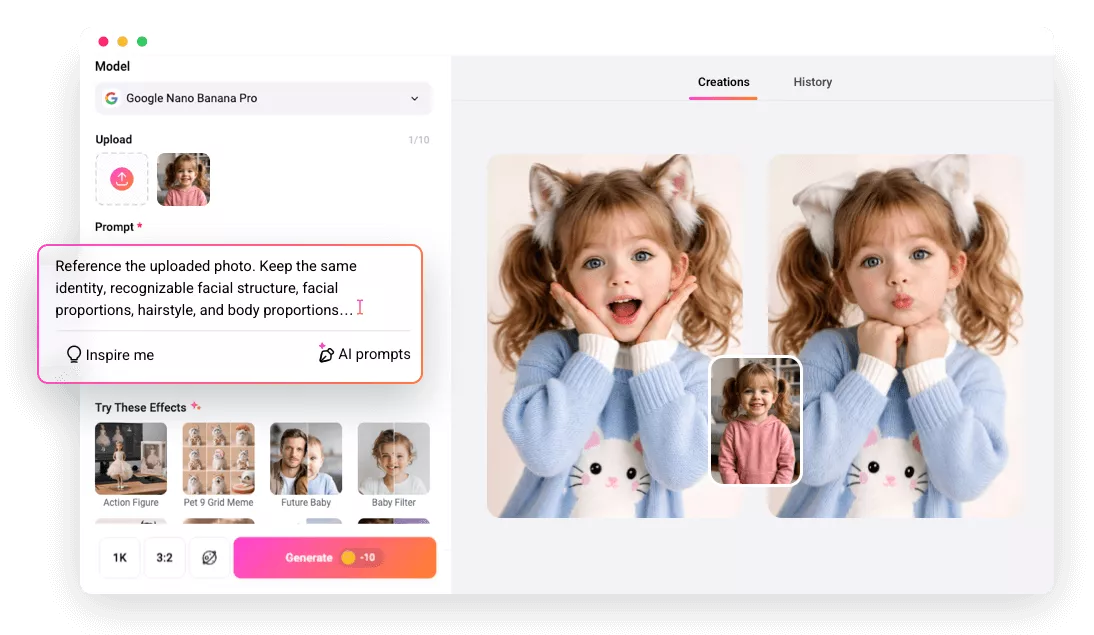Open the uploaded girl photo thumbnail
This screenshot has width=1094, height=635.
pos(183,179)
